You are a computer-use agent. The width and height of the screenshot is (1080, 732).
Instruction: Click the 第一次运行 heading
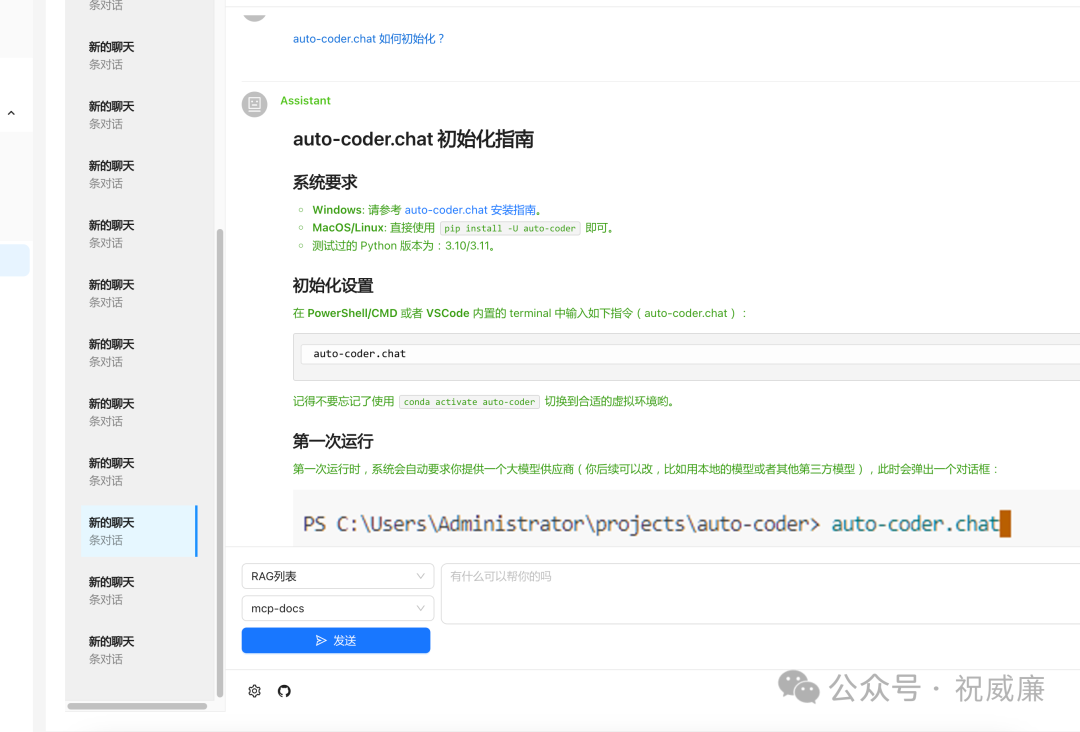coord(333,441)
